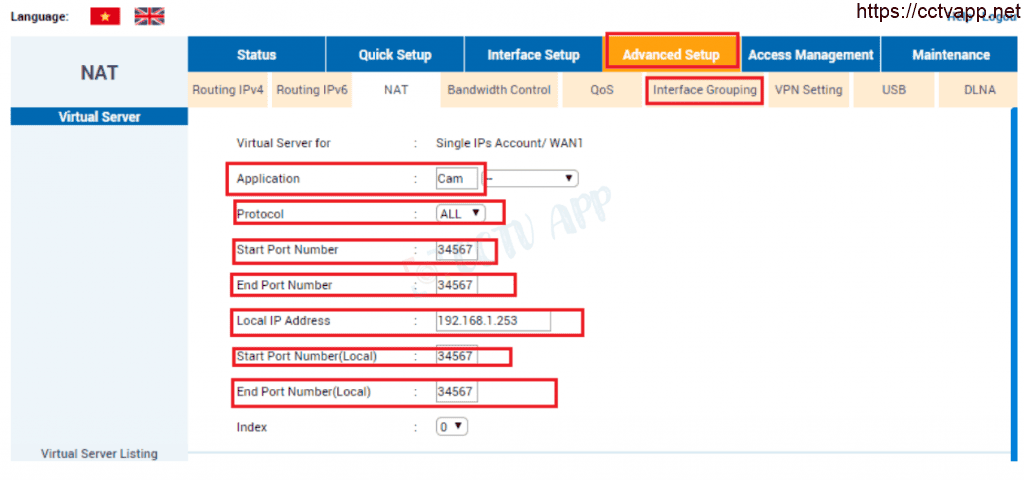
Task: Expand the Application preset dropdown
Action: click(x=532, y=179)
